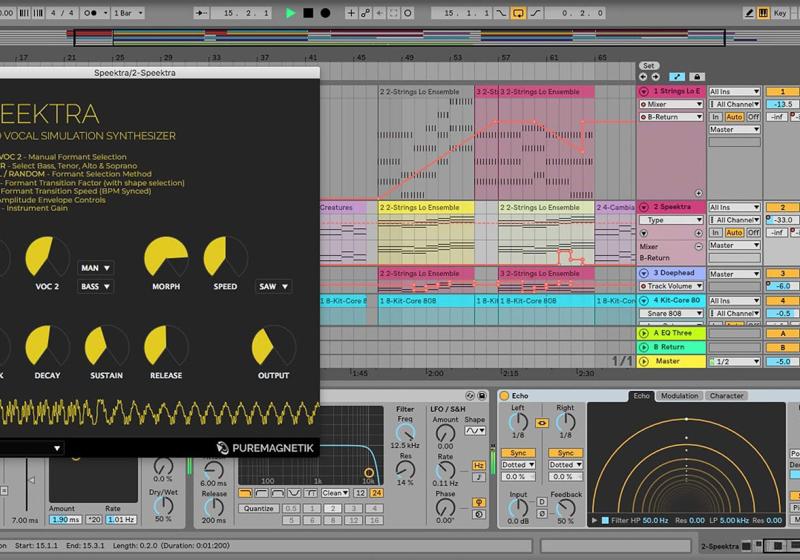Toggle the Automation Mode button beside lock
800x560 pixels.
coord(678,77)
